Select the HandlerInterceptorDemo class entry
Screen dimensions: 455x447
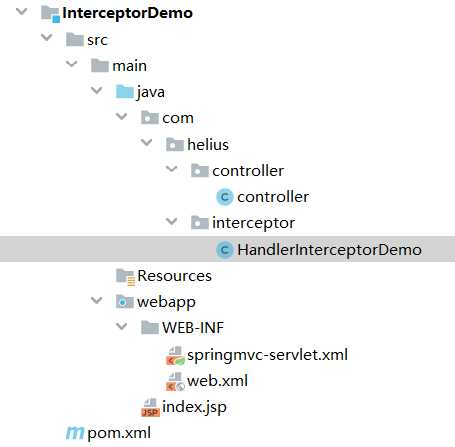(x=227, y=249)
